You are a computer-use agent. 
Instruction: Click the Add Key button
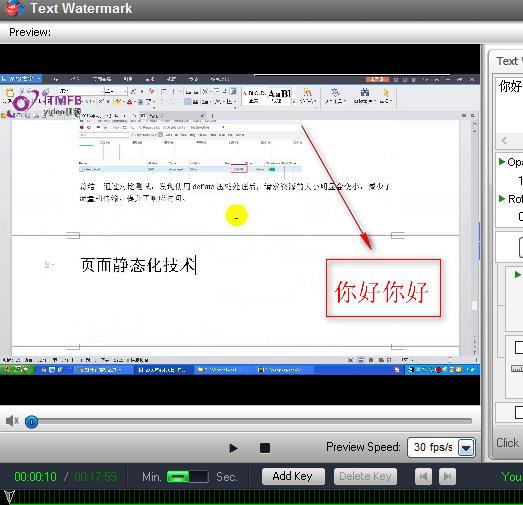(293, 476)
